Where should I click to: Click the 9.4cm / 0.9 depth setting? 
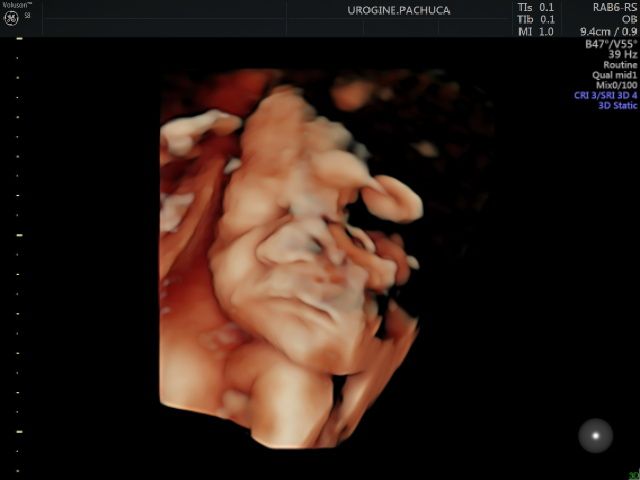click(608, 32)
